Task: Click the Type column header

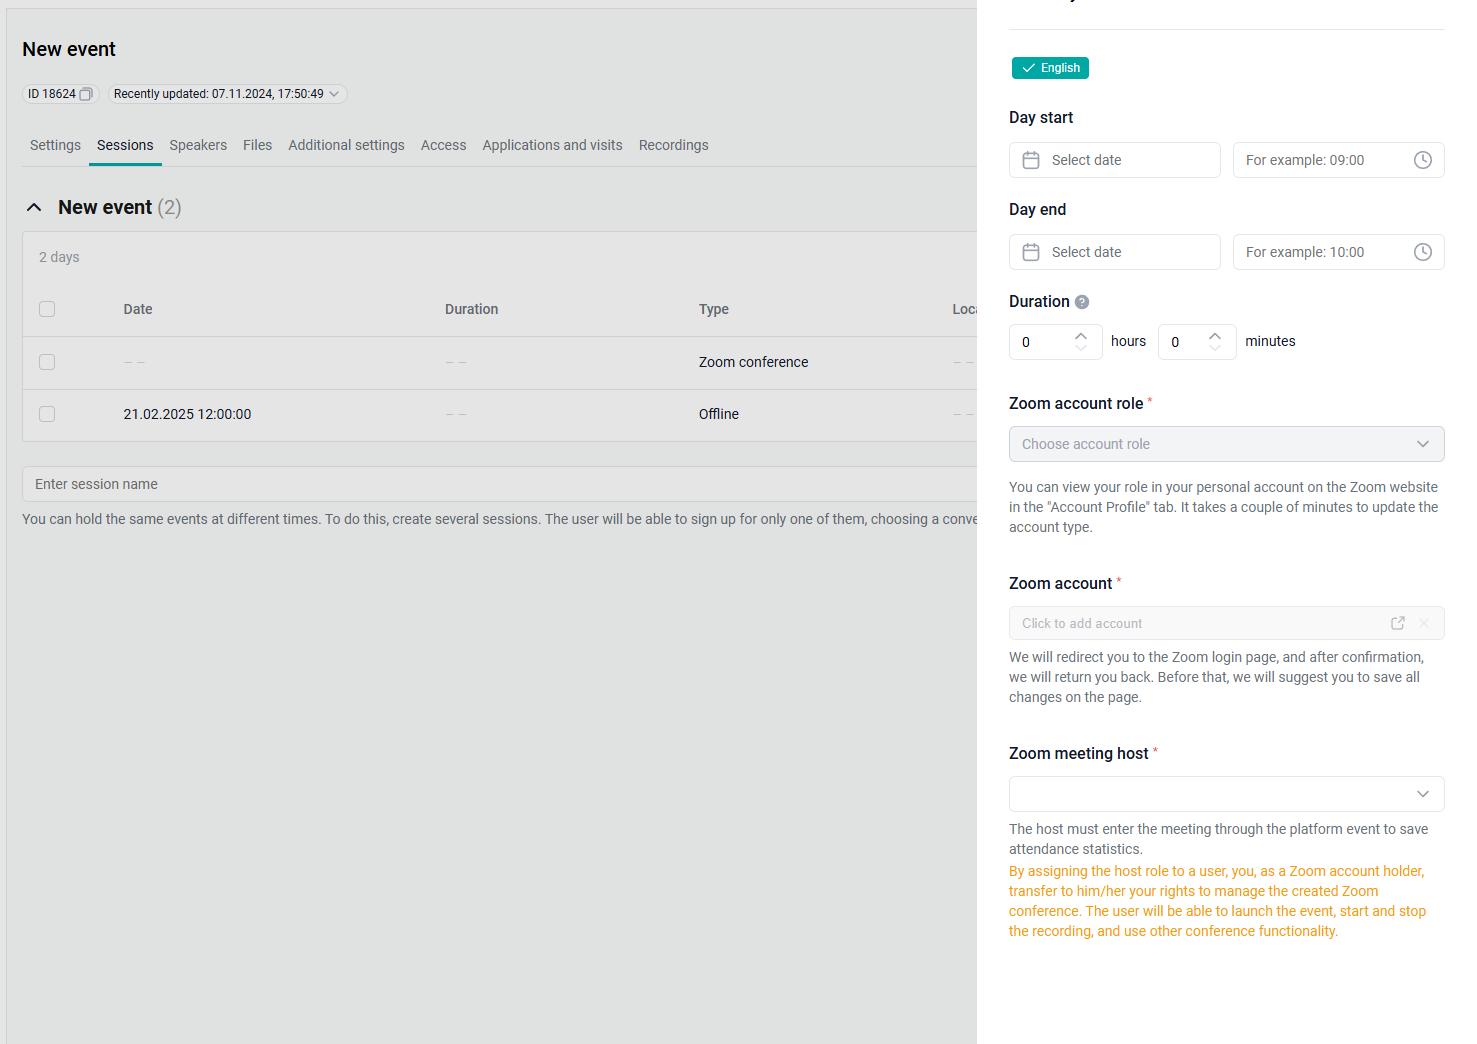Action: [714, 309]
